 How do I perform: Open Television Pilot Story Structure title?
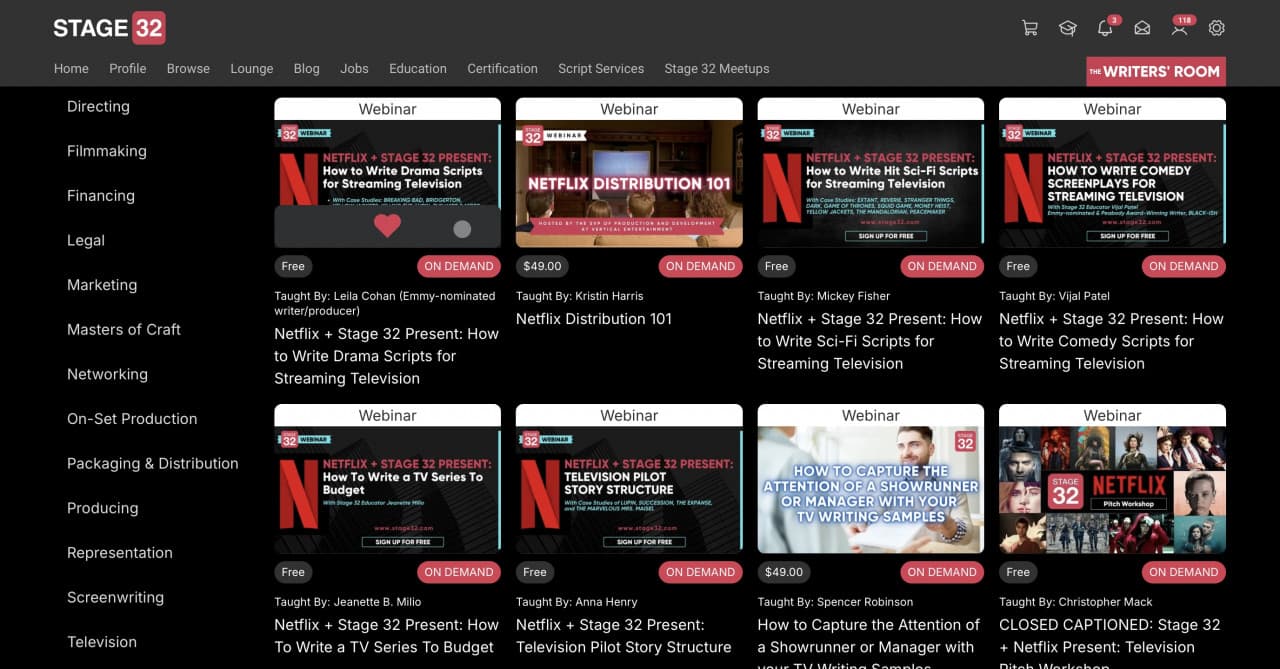coord(624,636)
